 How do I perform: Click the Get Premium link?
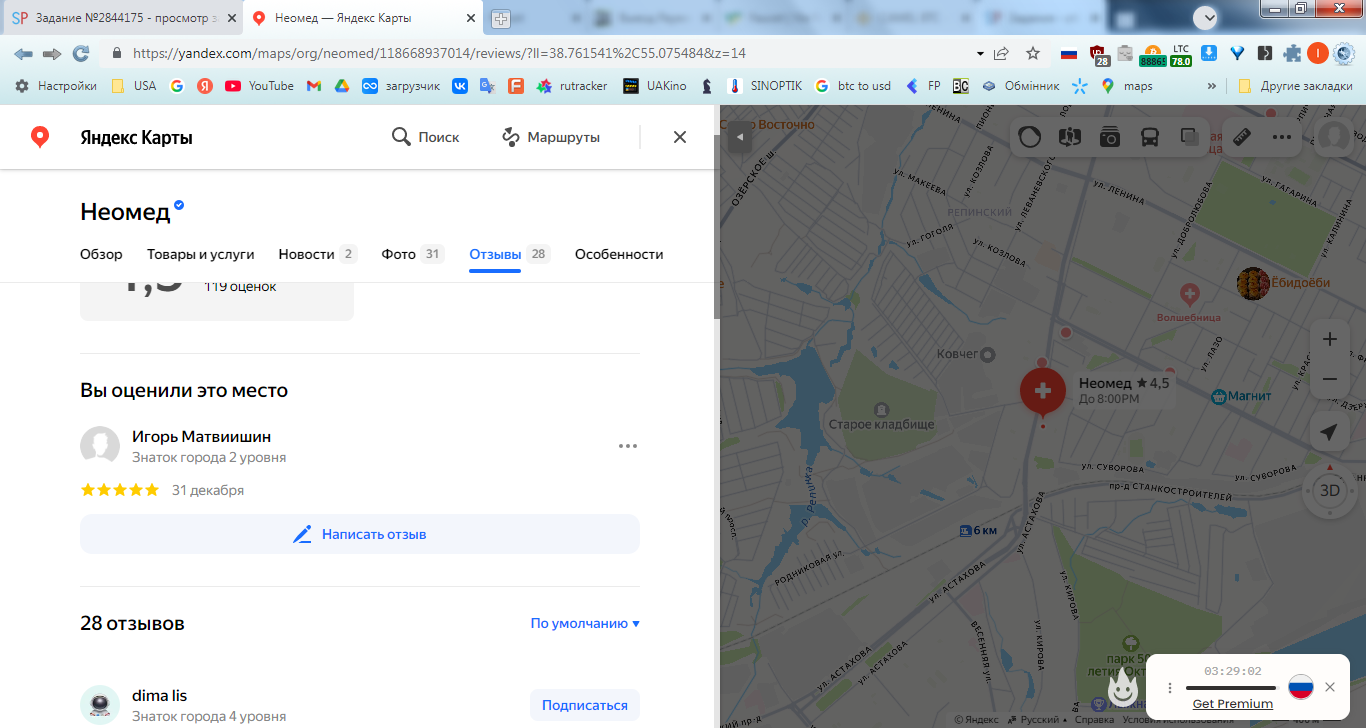[1232, 703]
